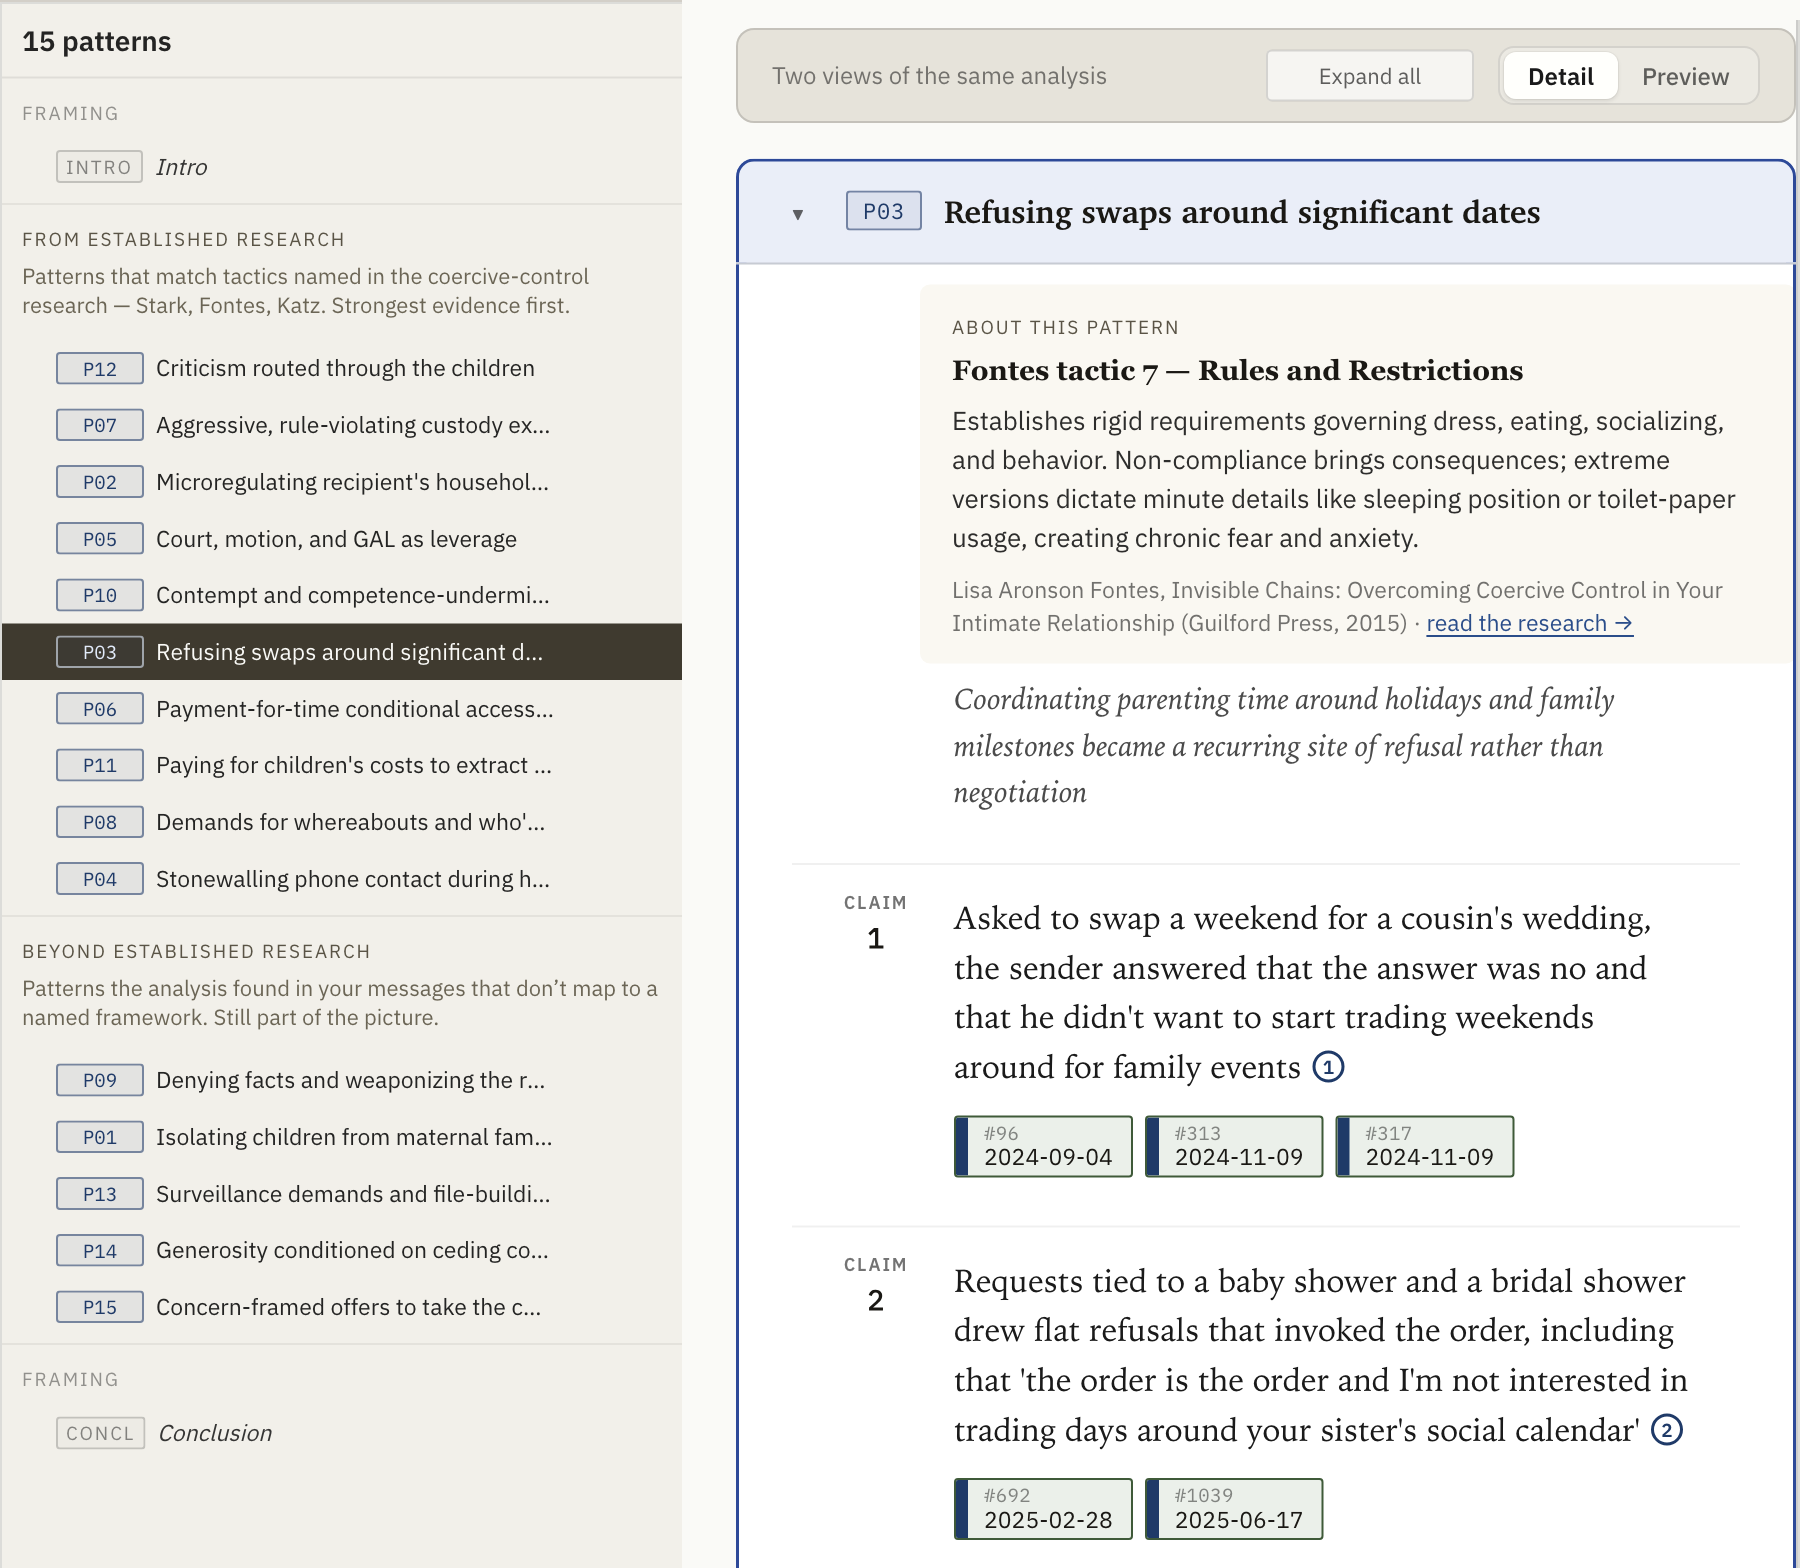This screenshot has width=1800, height=1568.
Task: Click the pattern title Refusing swaps around significant dates
Action: click(x=1241, y=212)
